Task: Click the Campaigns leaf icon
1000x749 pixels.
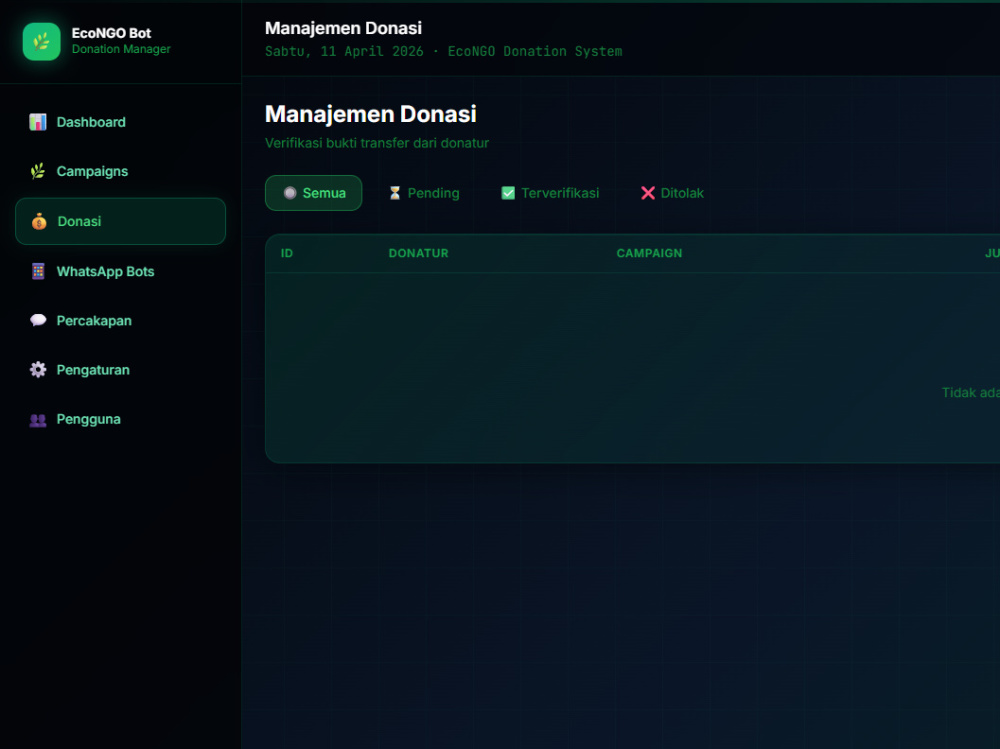Action: pos(38,171)
